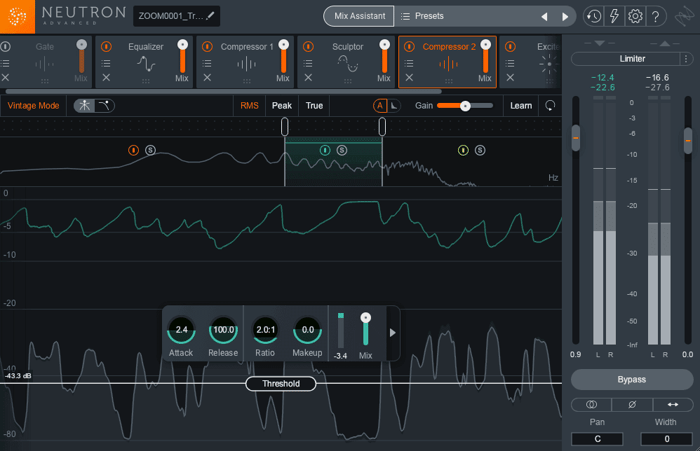Remove the Sculptor module

[x=308, y=78]
